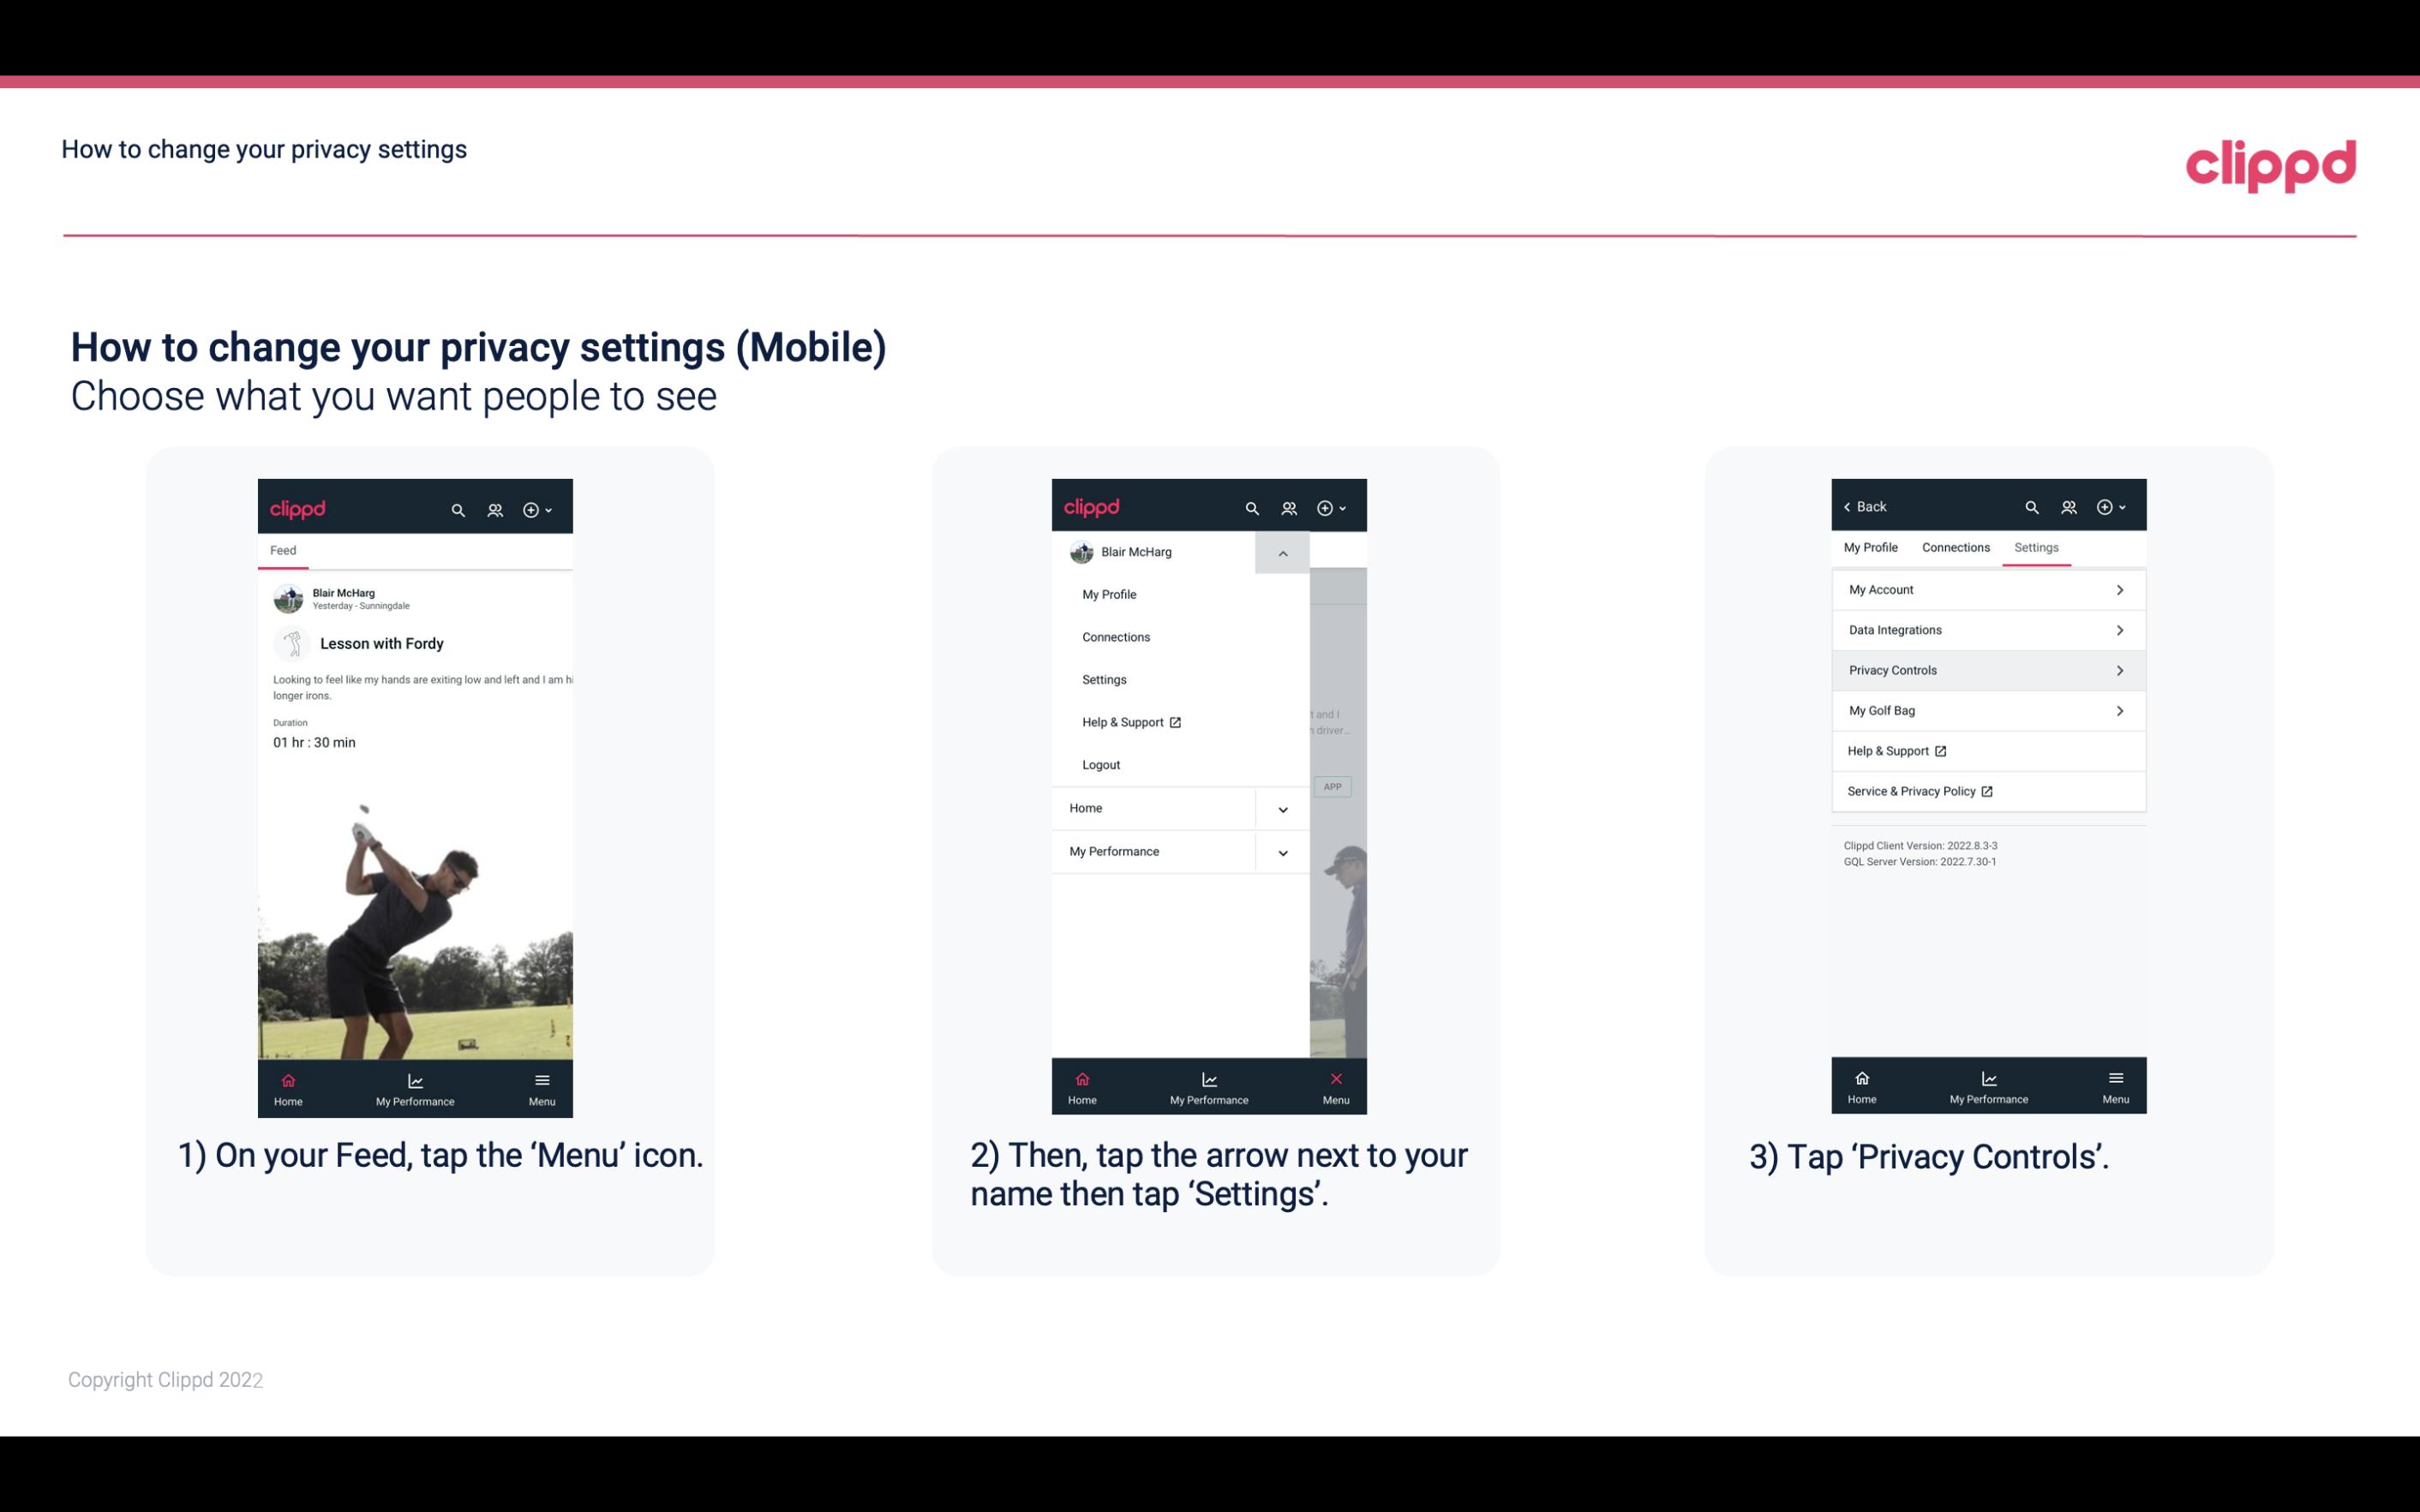Select the Settings tab in profile
This screenshot has width=2420, height=1512.
click(x=2035, y=547)
